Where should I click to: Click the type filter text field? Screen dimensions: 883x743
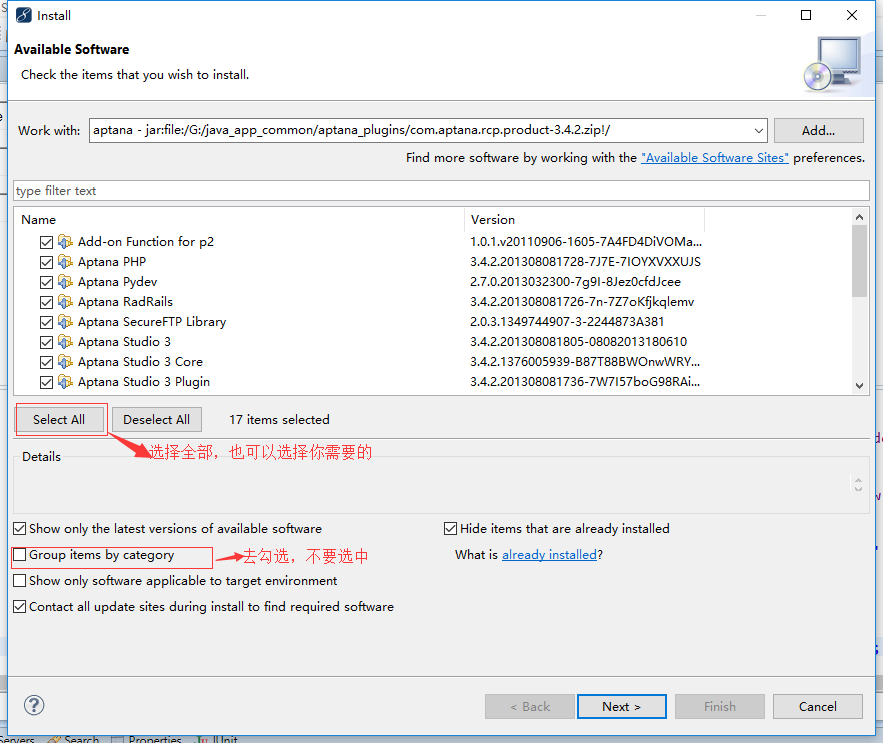tap(442, 190)
